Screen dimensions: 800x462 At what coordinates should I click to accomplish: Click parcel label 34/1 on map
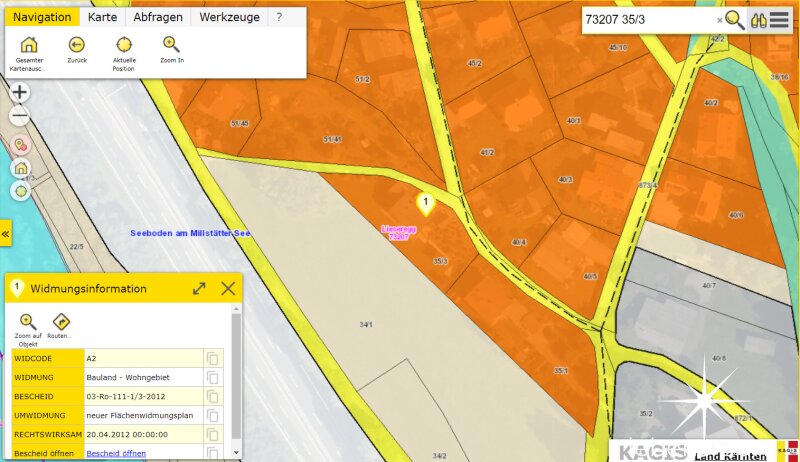click(366, 324)
